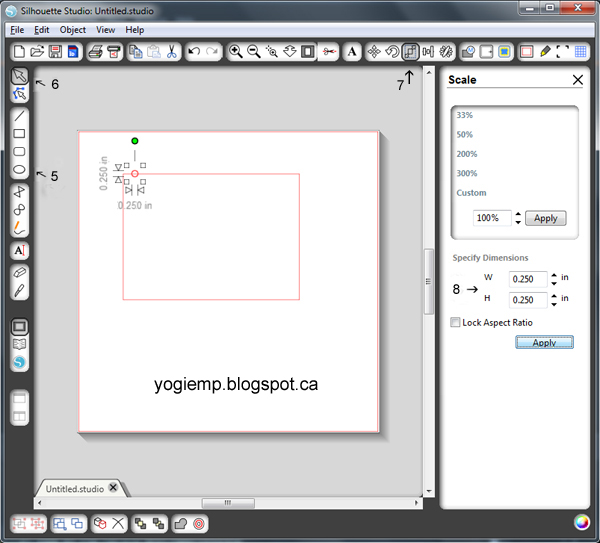Click the Edit Points tool

(x=19, y=95)
